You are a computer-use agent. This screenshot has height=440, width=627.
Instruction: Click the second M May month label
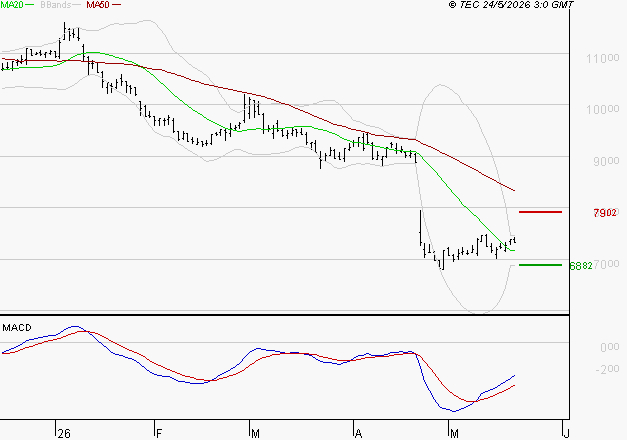pos(454,433)
